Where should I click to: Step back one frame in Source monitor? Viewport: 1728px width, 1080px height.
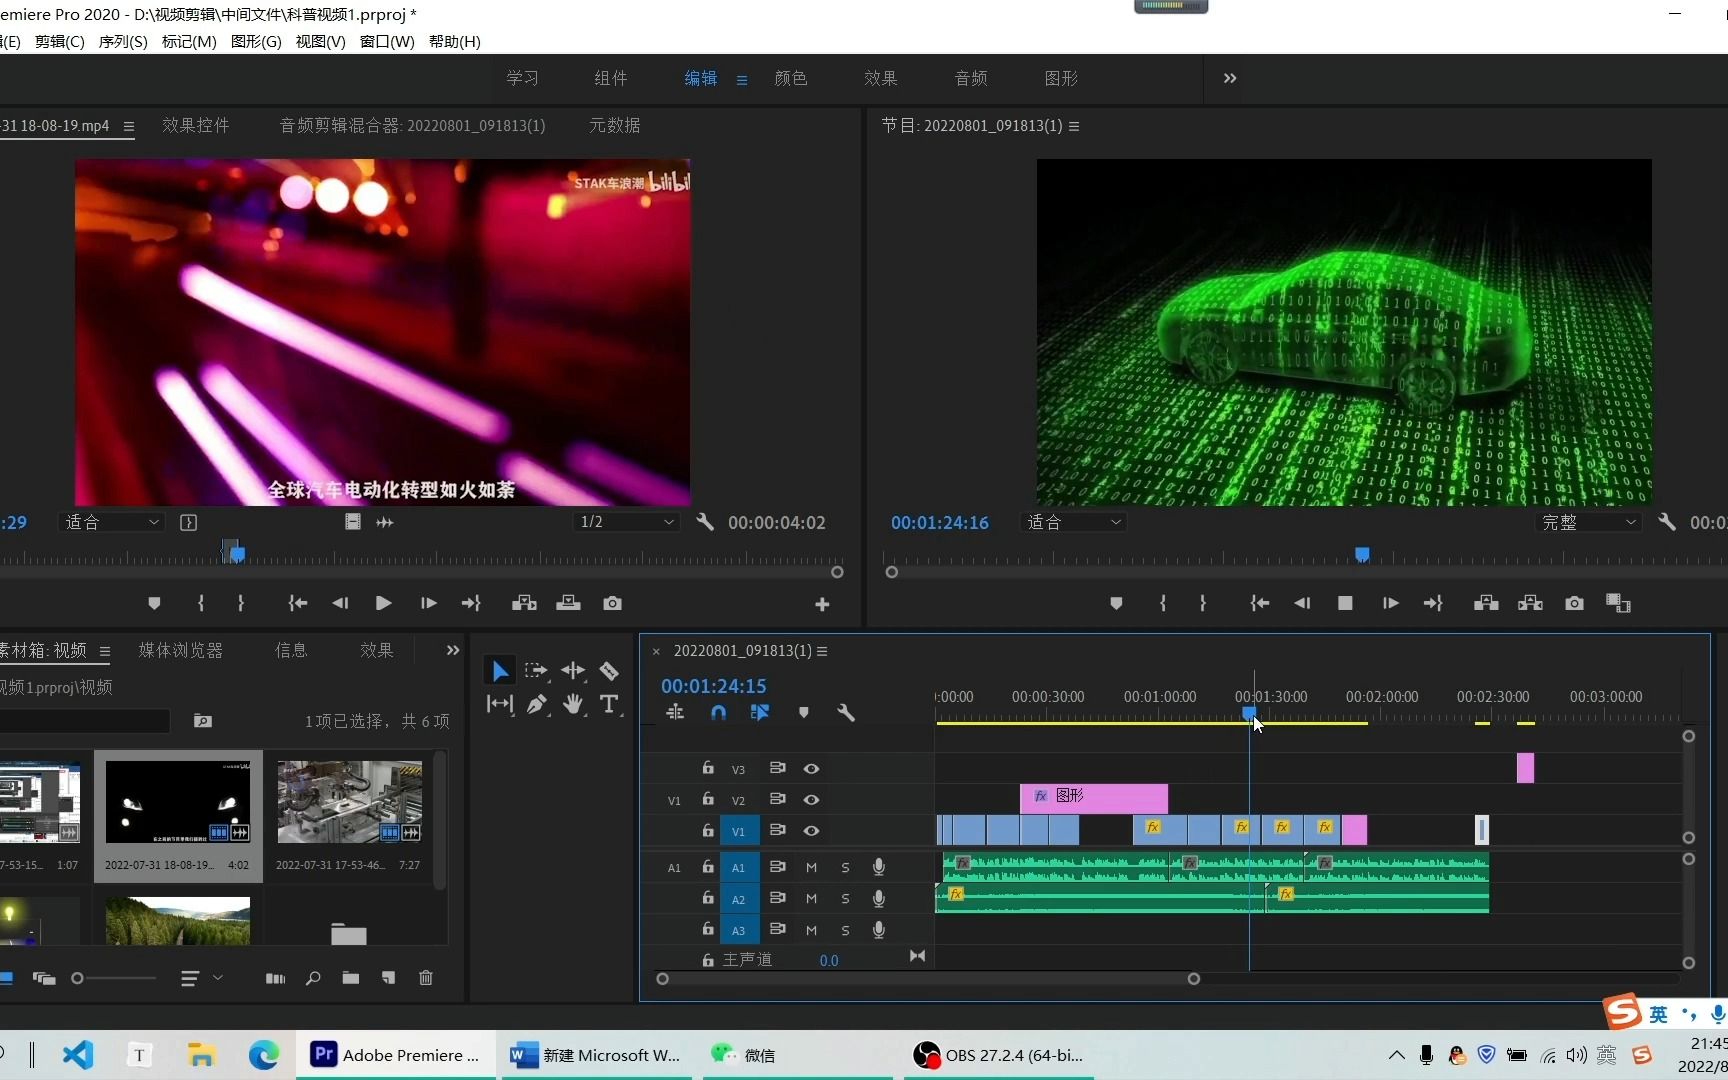point(340,603)
